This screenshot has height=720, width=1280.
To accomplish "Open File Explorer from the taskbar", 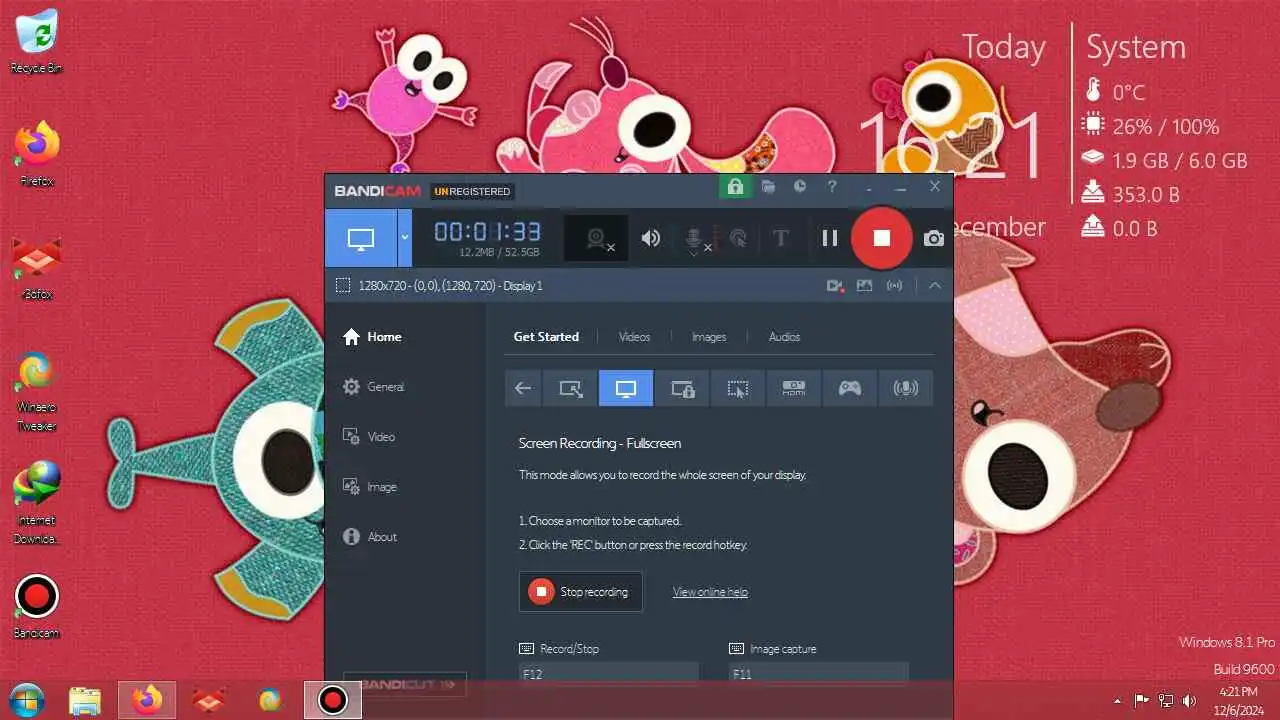I will click(85, 700).
